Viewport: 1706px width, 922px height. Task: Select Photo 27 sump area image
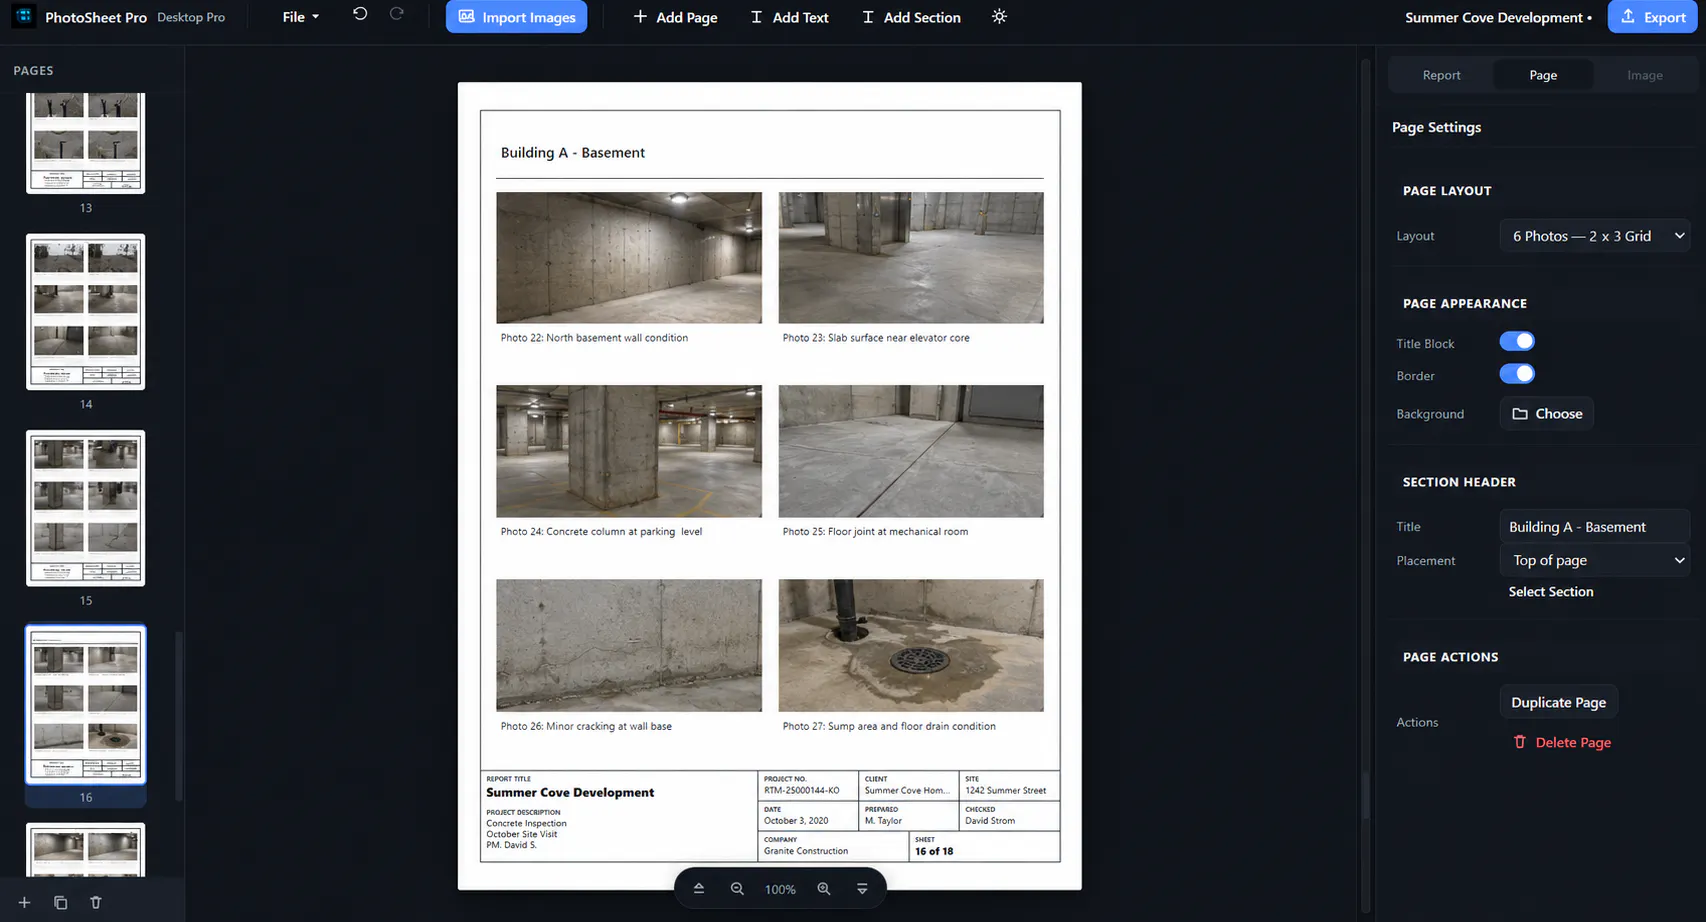coord(911,646)
